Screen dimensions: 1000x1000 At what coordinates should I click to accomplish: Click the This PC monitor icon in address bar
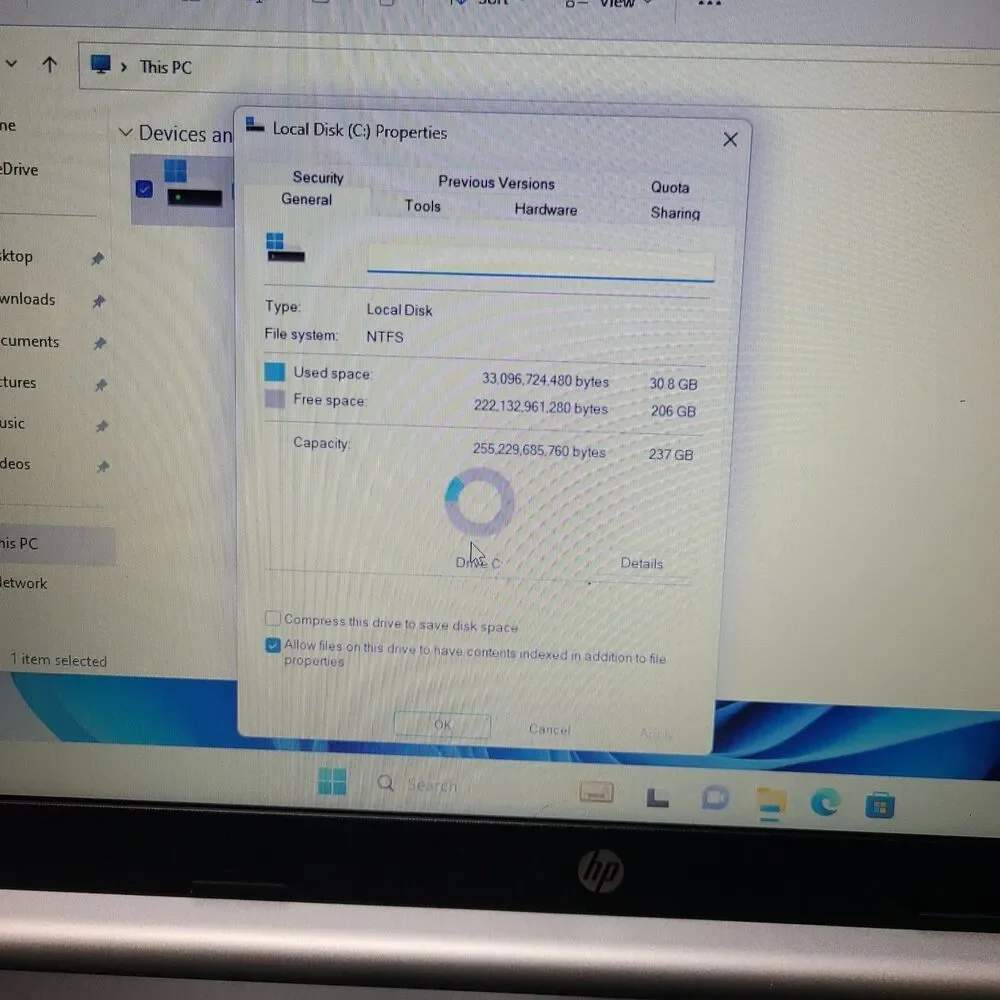click(100, 64)
